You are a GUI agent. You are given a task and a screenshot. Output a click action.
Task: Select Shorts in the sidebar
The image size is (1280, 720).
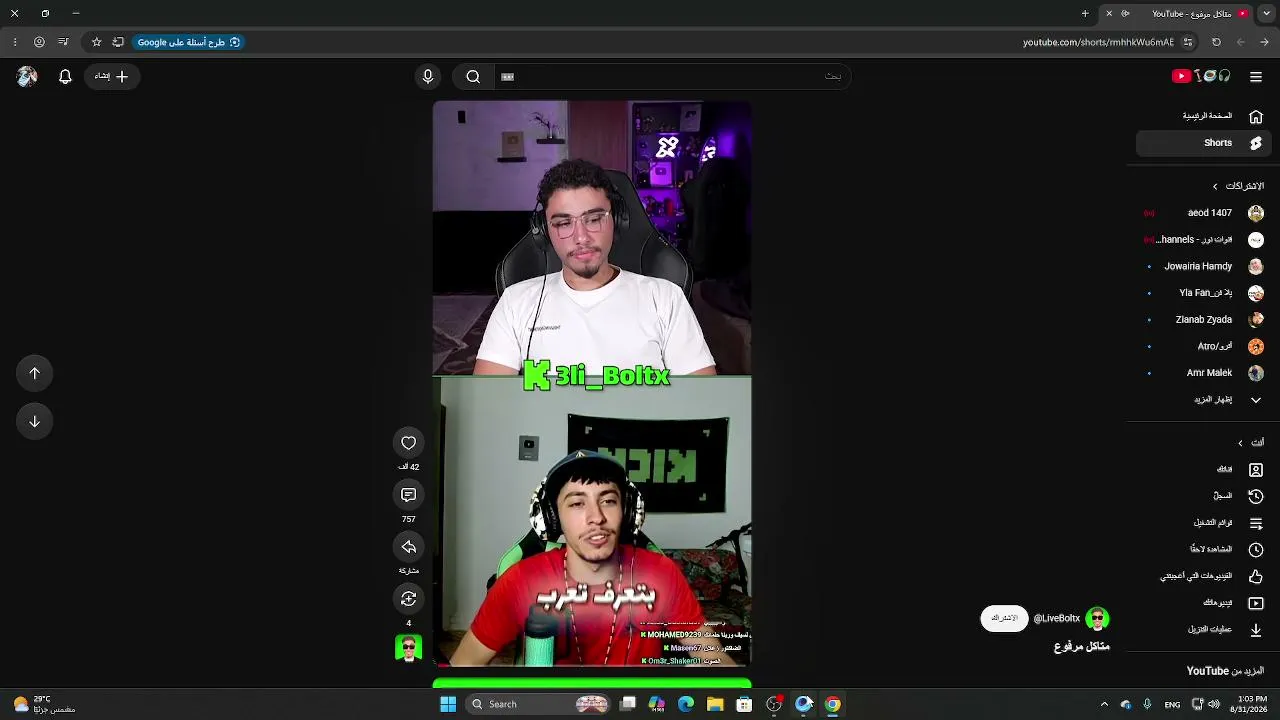1202,143
